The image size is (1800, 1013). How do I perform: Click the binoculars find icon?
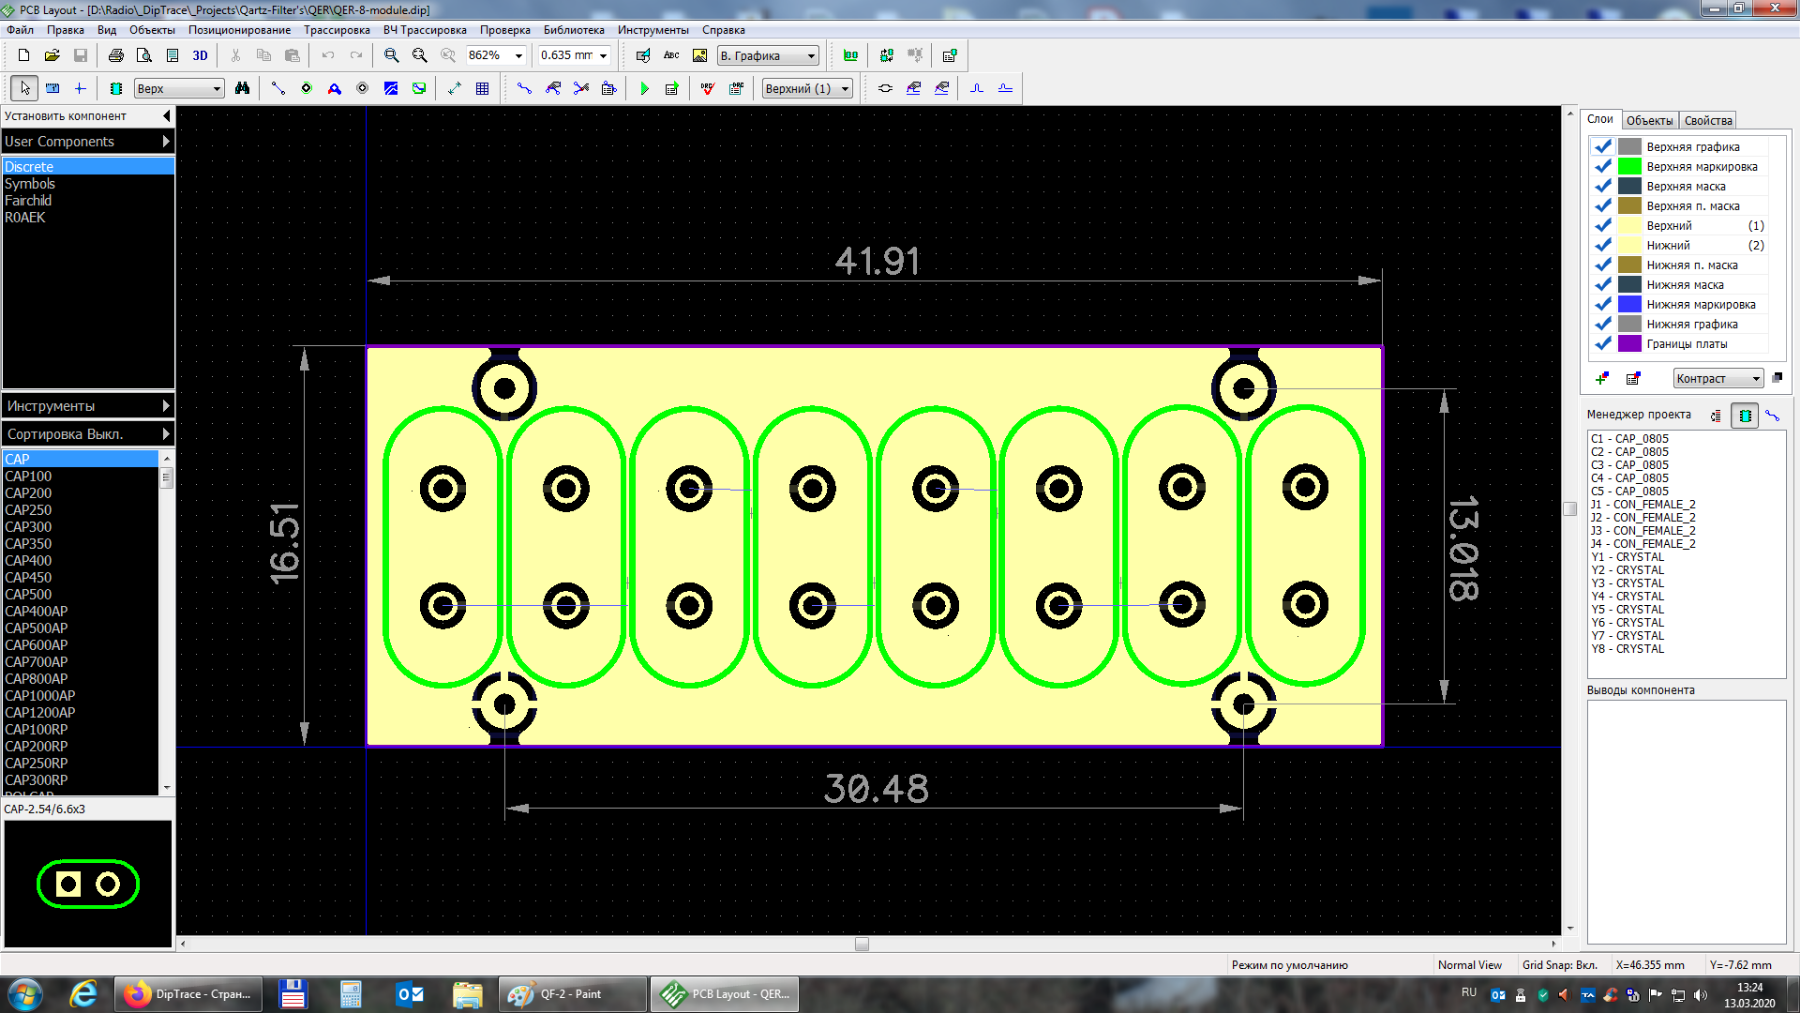[242, 88]
